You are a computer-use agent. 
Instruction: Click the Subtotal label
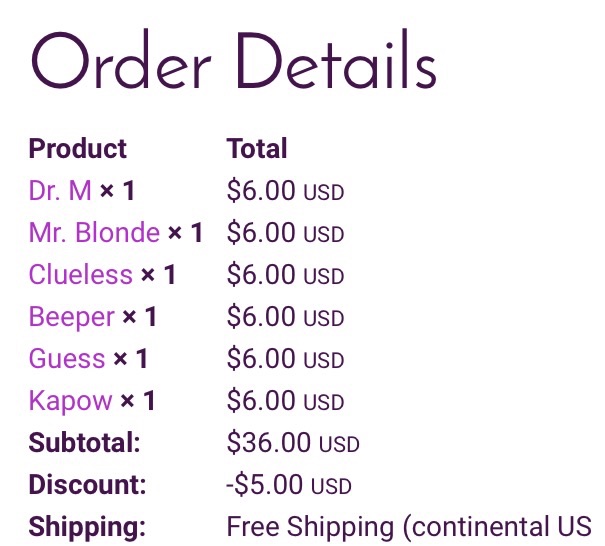click(84, 443)
